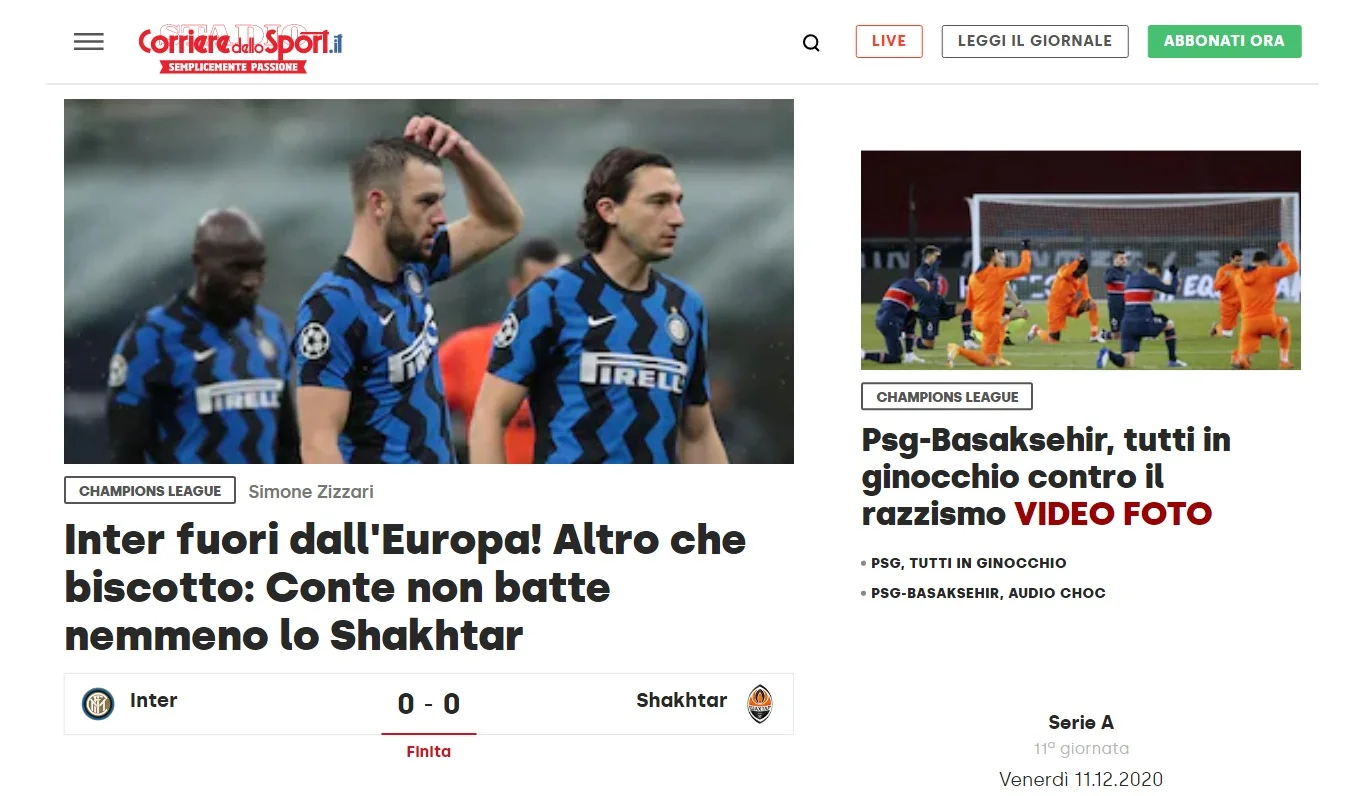Click the Serie A section heading
This screenshot has height=796, width=1350.
click(x=1081, y=722)
